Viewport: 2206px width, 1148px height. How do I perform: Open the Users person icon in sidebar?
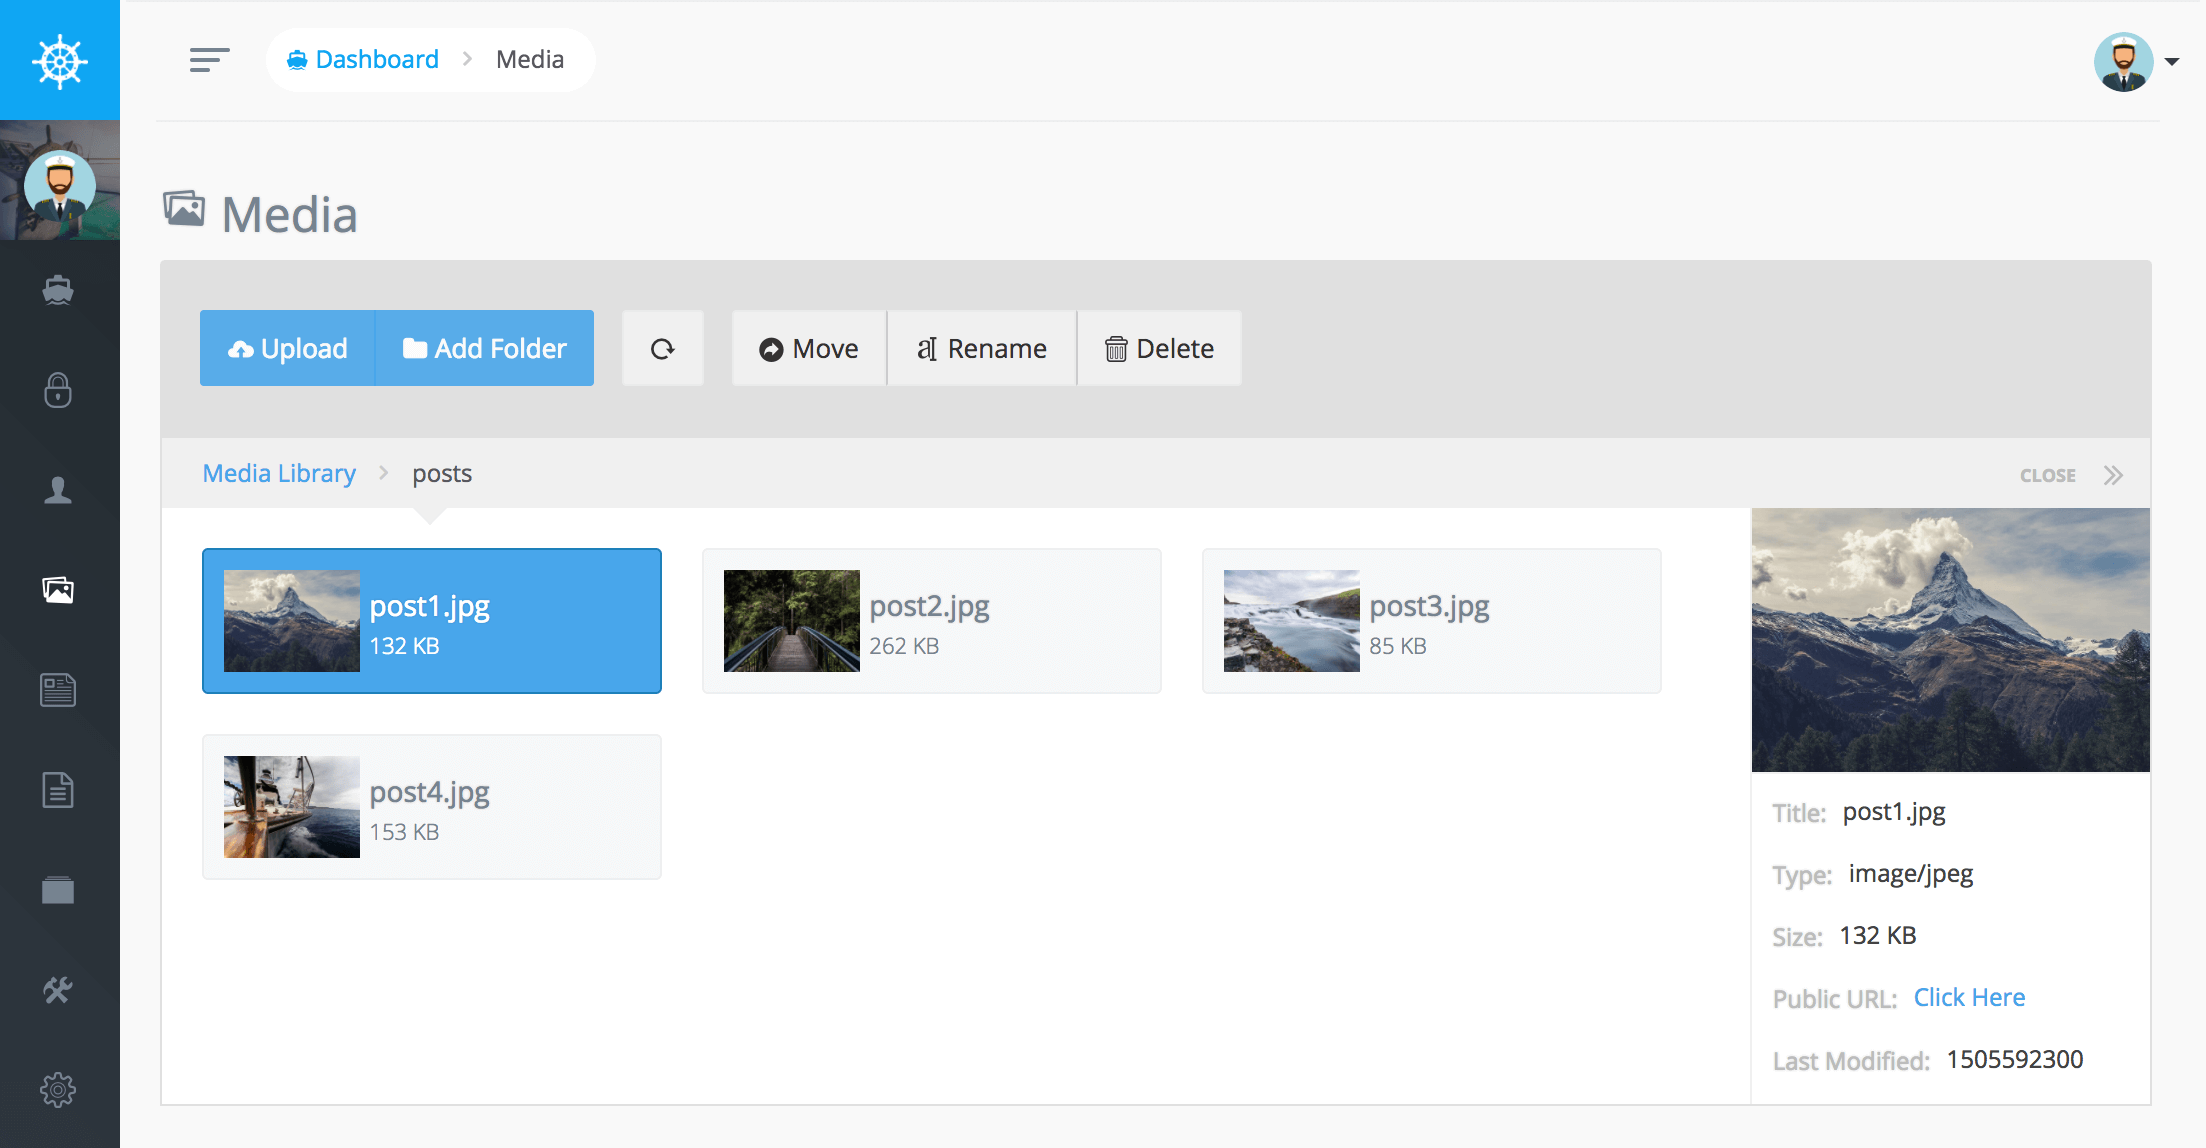click(58, 490)
